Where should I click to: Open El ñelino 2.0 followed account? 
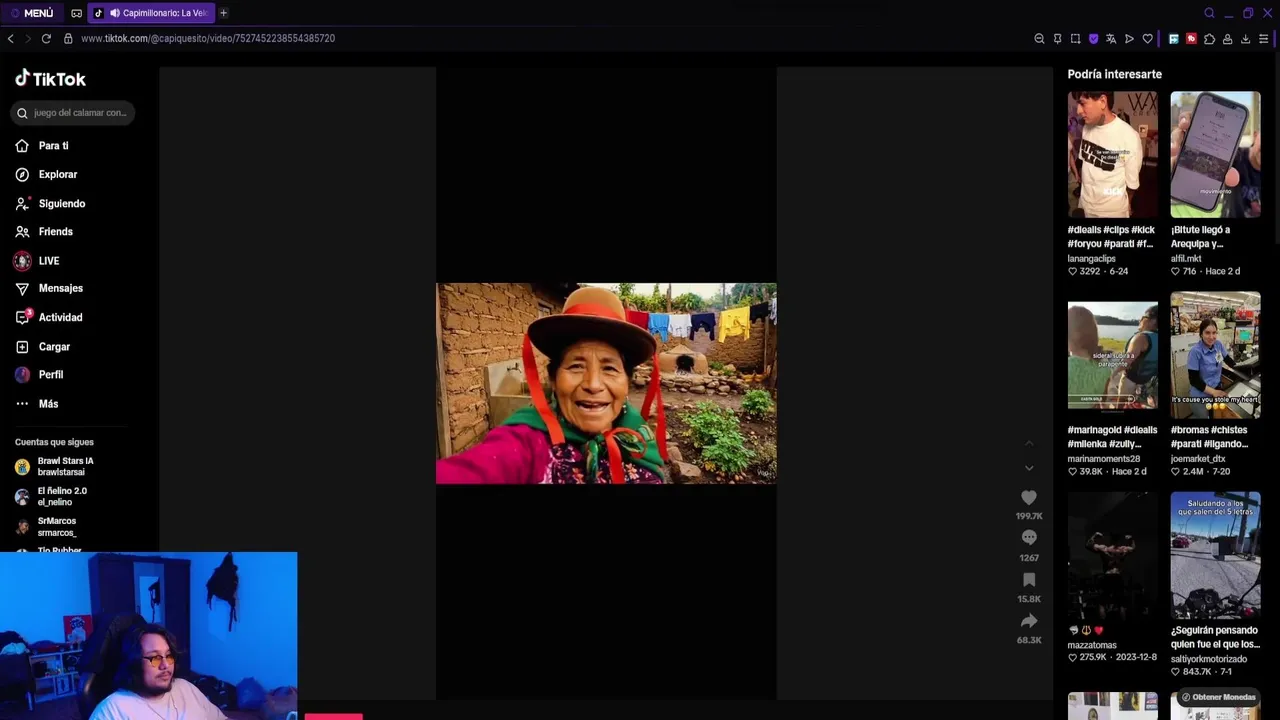[51, 497]
